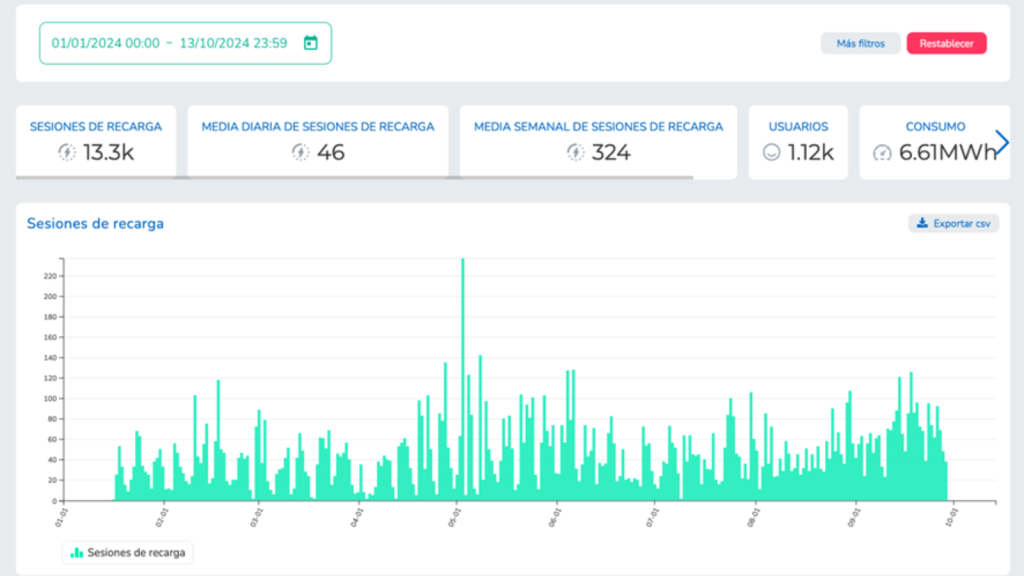This screenshot has width=1024, height=576.
Task: Select the Media semanal de sesiones de recarga heading
Action: 598,127
